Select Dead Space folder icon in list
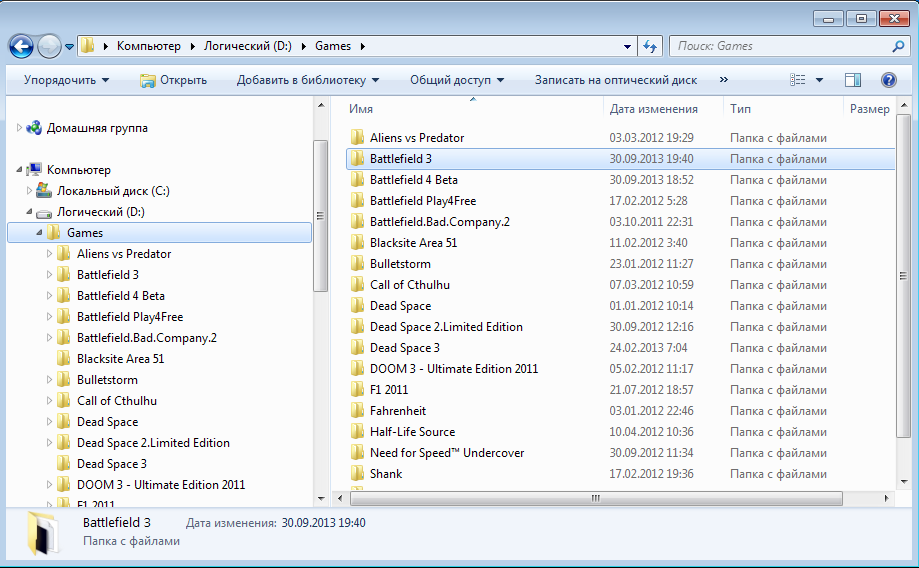Viewport: 919px width, 568px height. pos(358,306)
